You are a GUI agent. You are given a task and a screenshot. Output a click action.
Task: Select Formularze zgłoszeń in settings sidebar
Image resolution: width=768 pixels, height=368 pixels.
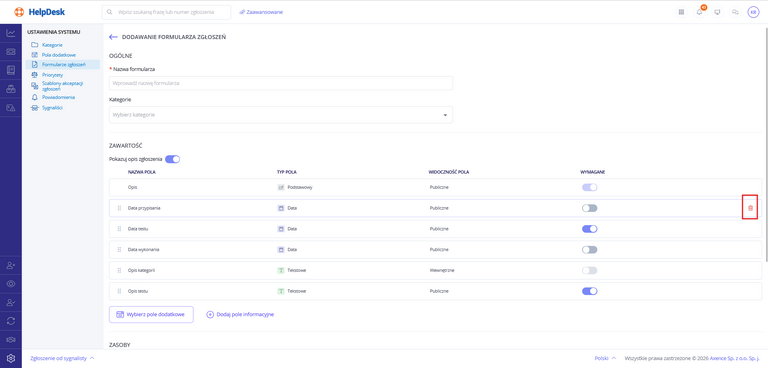63,64
